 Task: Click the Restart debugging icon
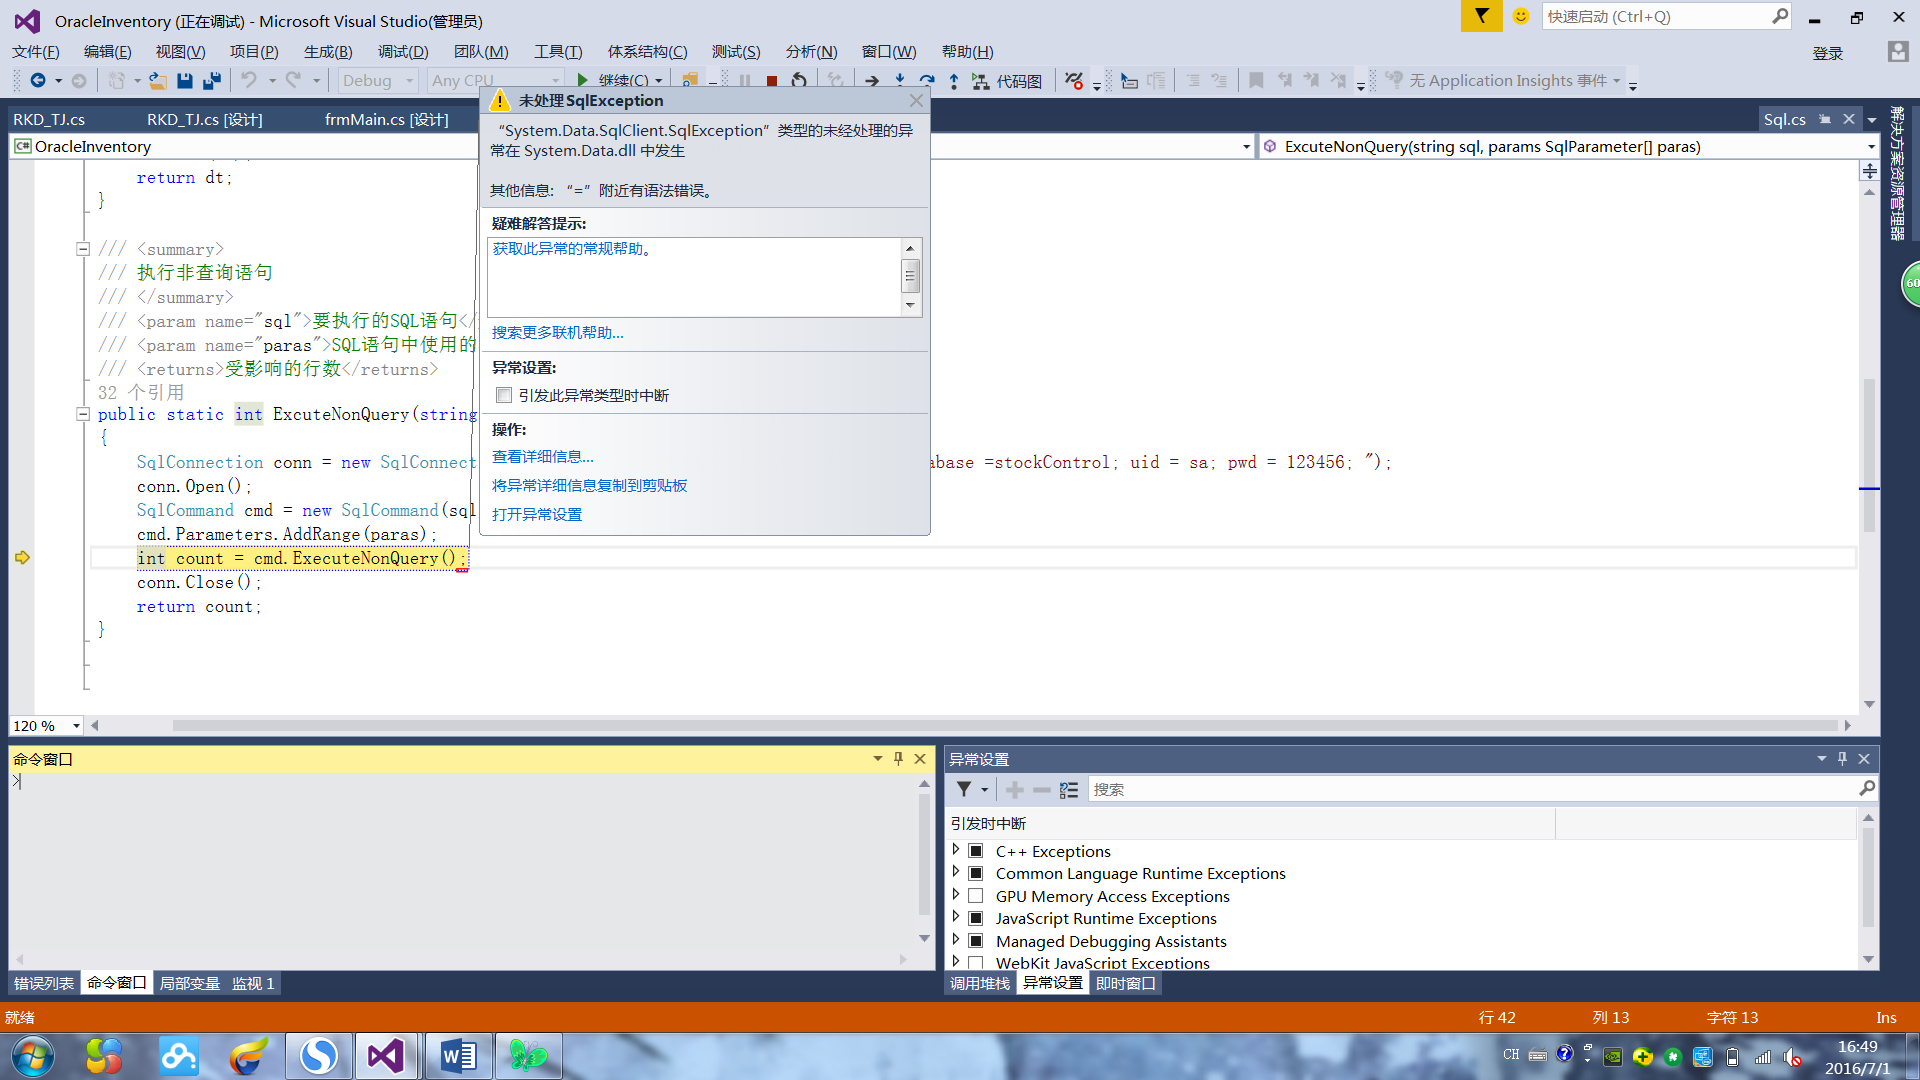799,80
